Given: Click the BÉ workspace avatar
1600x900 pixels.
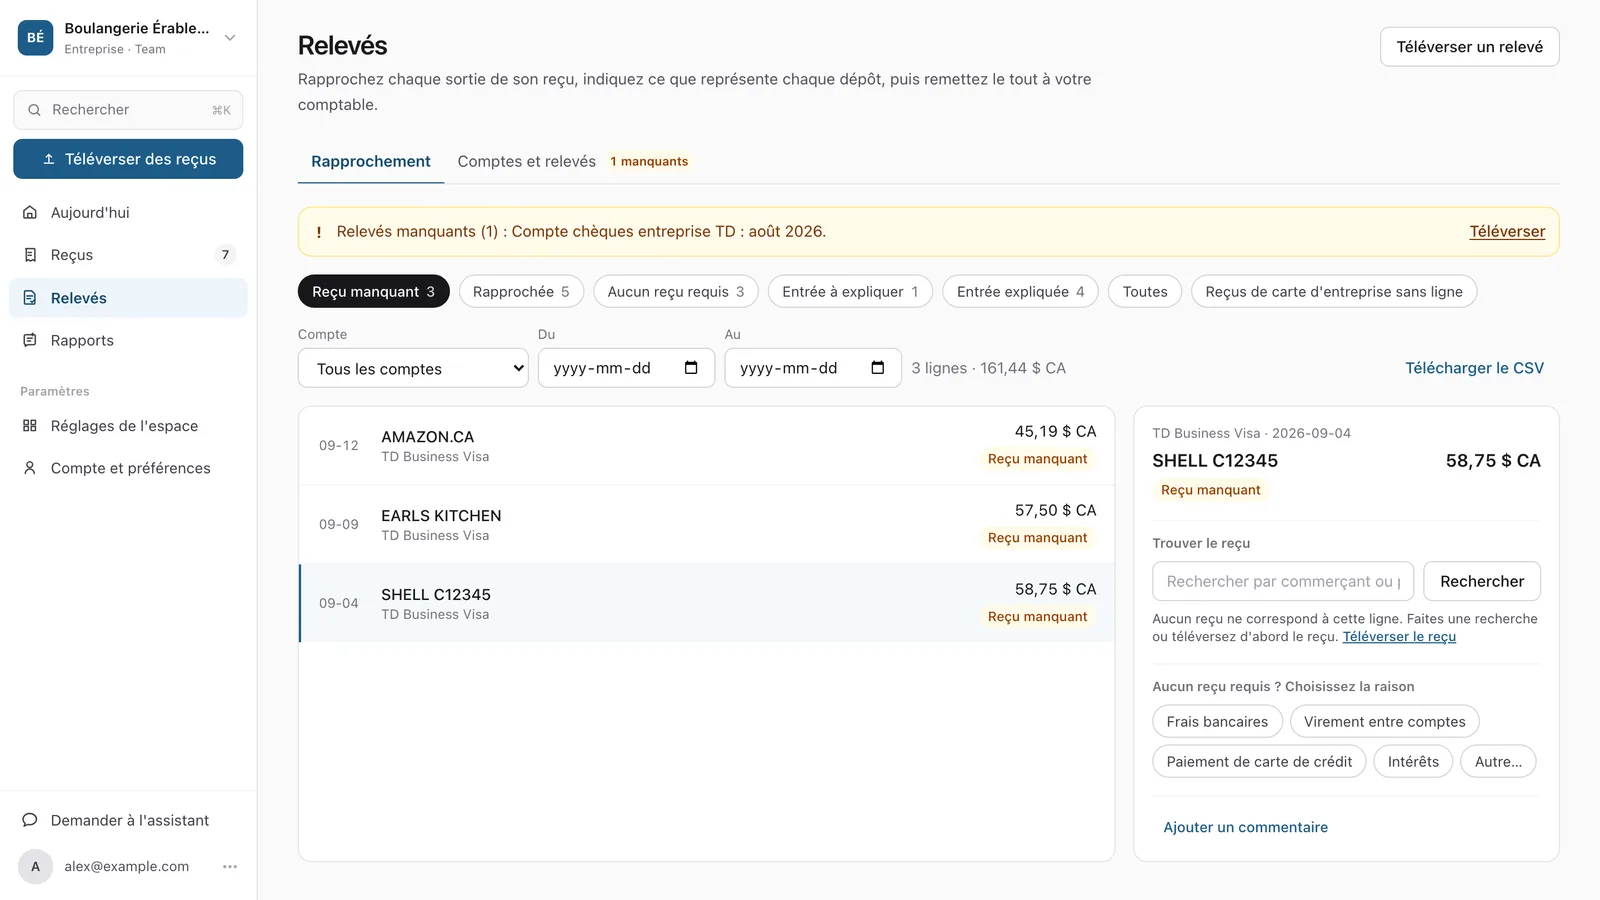Looking at the screenshot, I should [x=35, y=38].
